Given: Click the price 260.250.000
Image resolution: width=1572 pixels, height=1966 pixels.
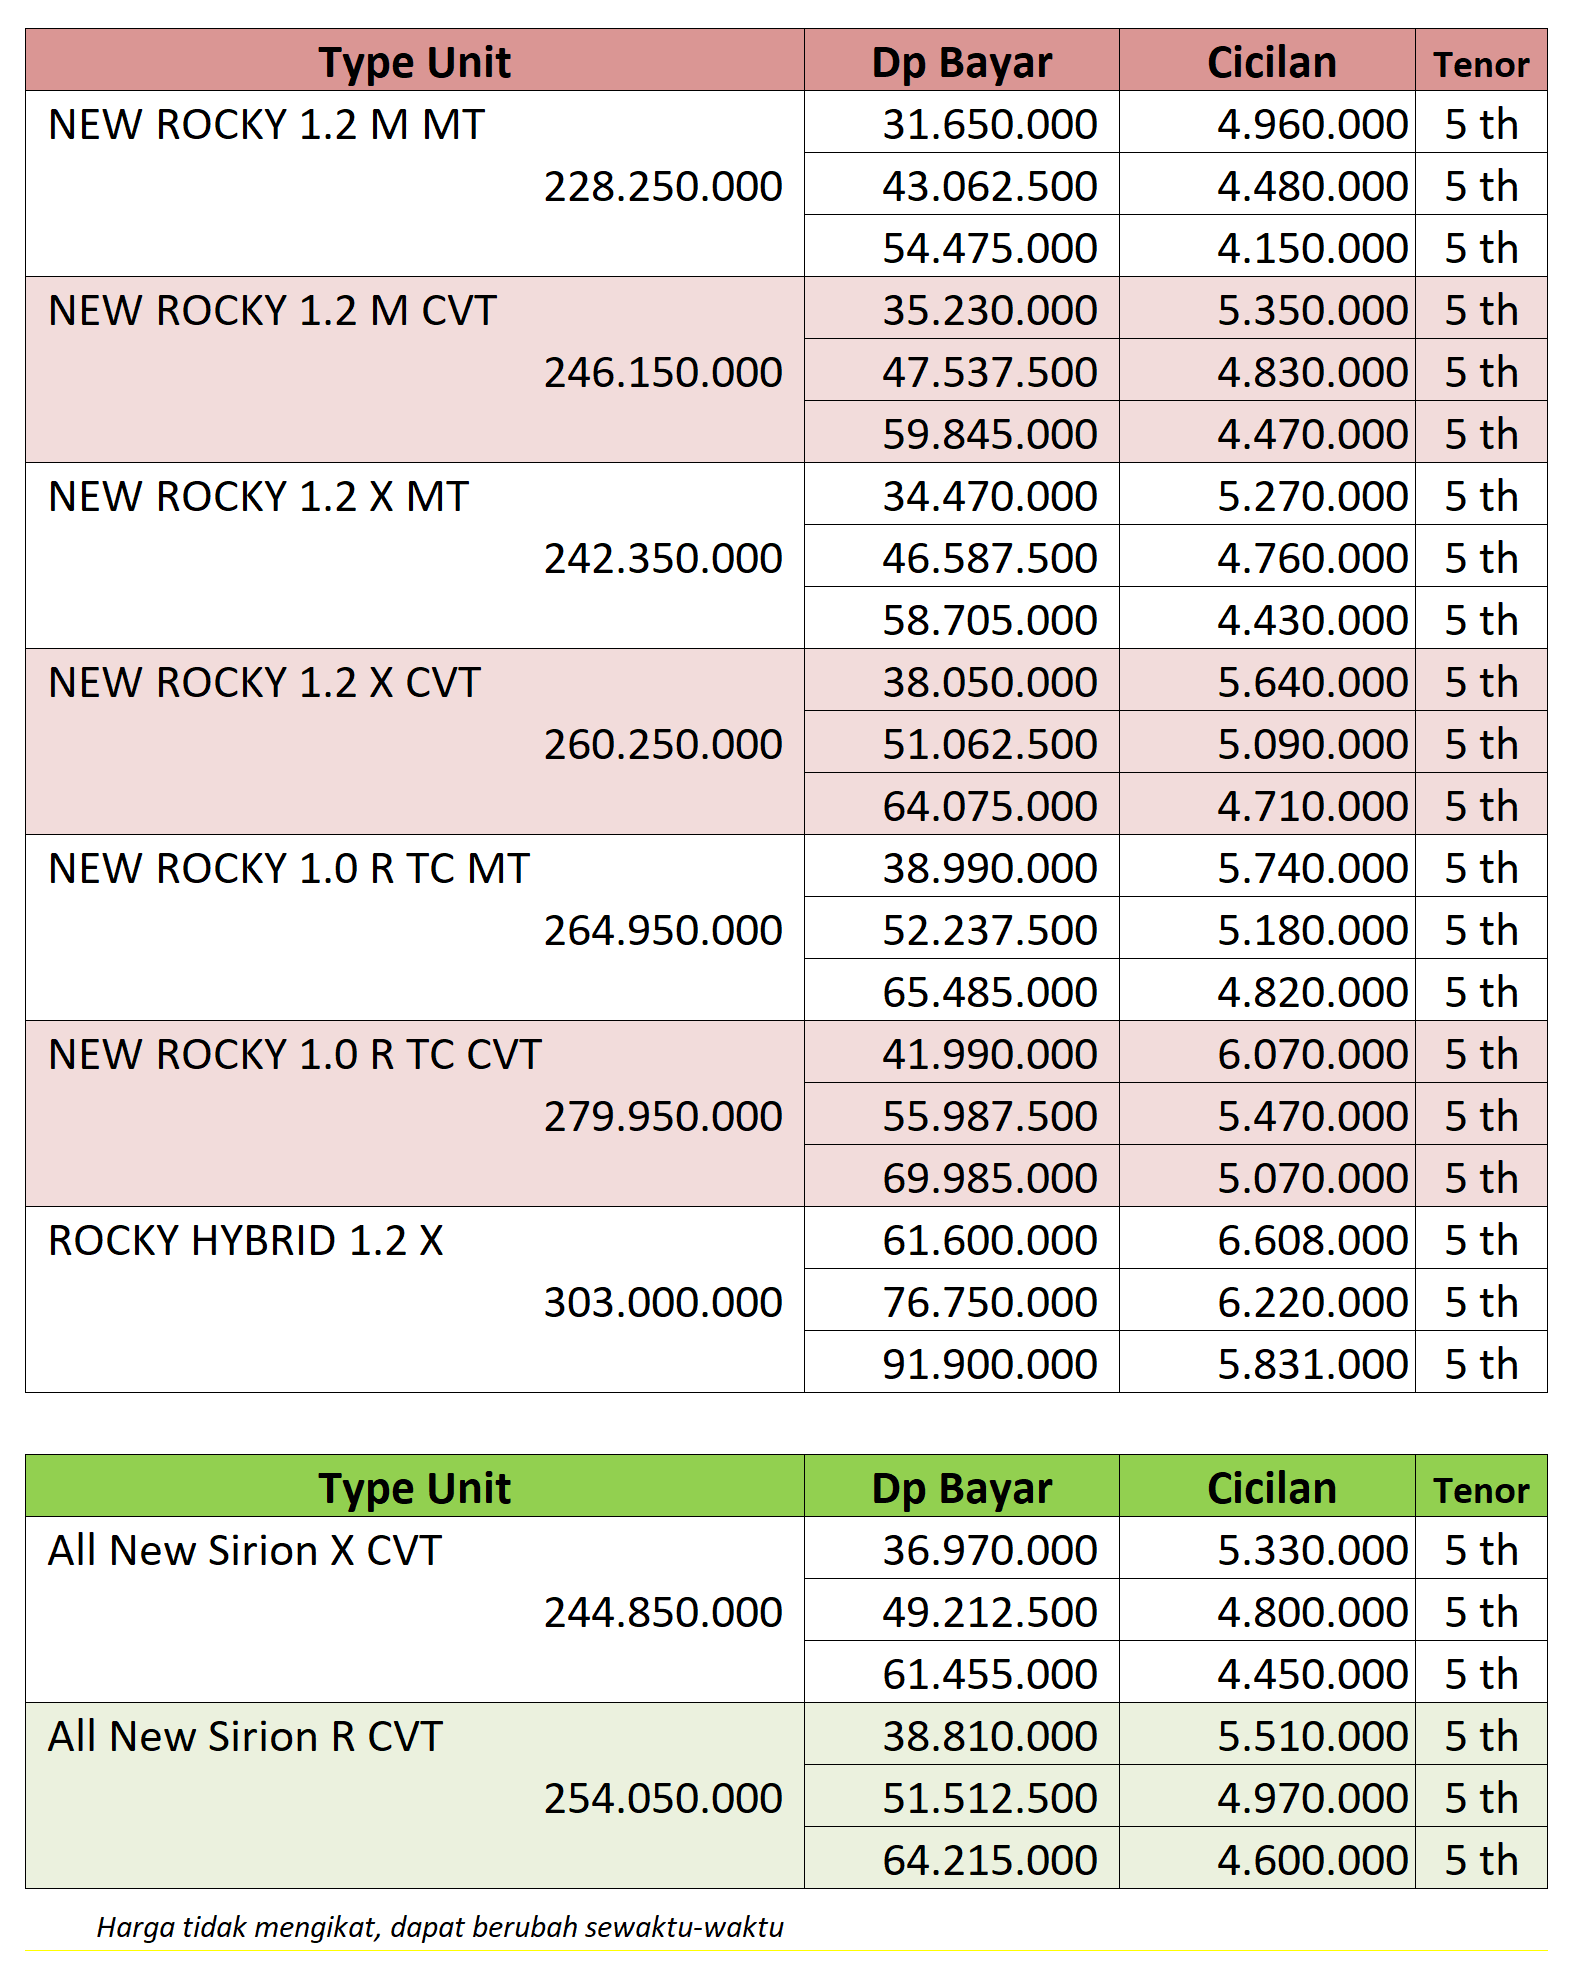Looking at the screenshot, I should (x=662, y=745).
